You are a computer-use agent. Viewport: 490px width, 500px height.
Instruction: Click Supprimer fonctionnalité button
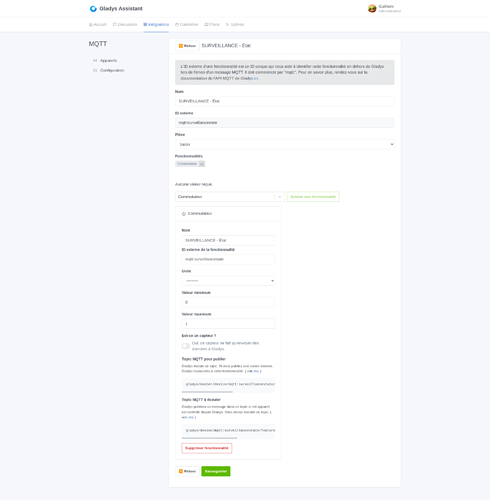click(207, 448)
